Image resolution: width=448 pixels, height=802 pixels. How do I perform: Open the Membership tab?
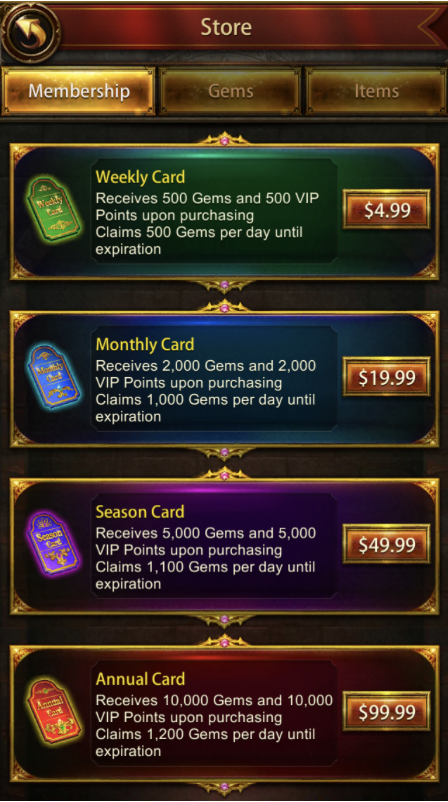(78, 91)
